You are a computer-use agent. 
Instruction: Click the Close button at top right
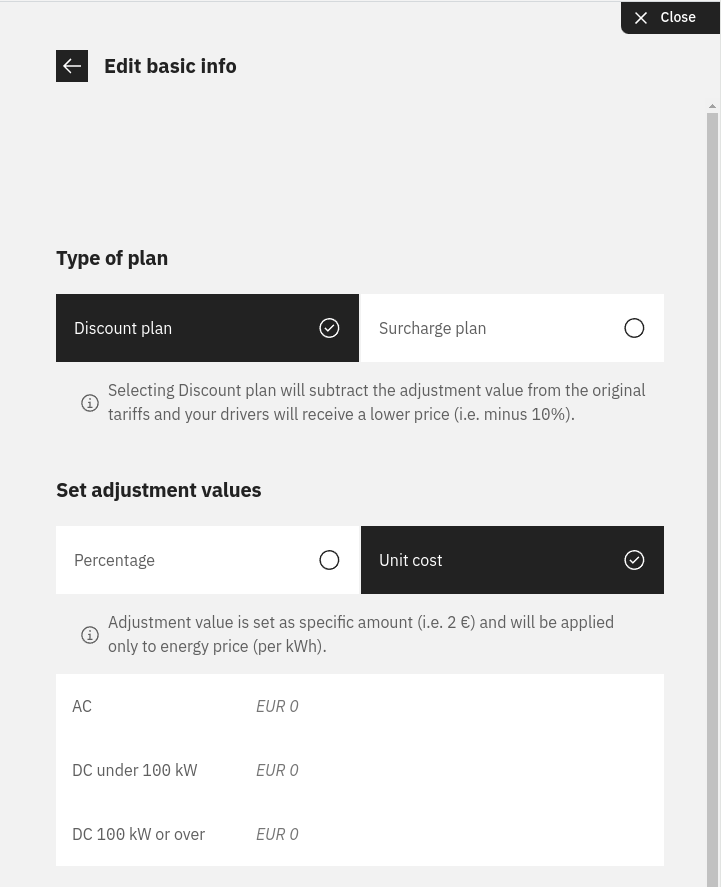click(x=670, y=17)
